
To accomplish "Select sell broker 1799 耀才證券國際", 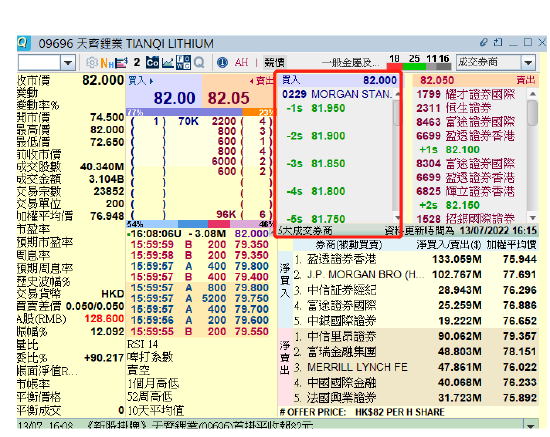I will coord(466,94).
